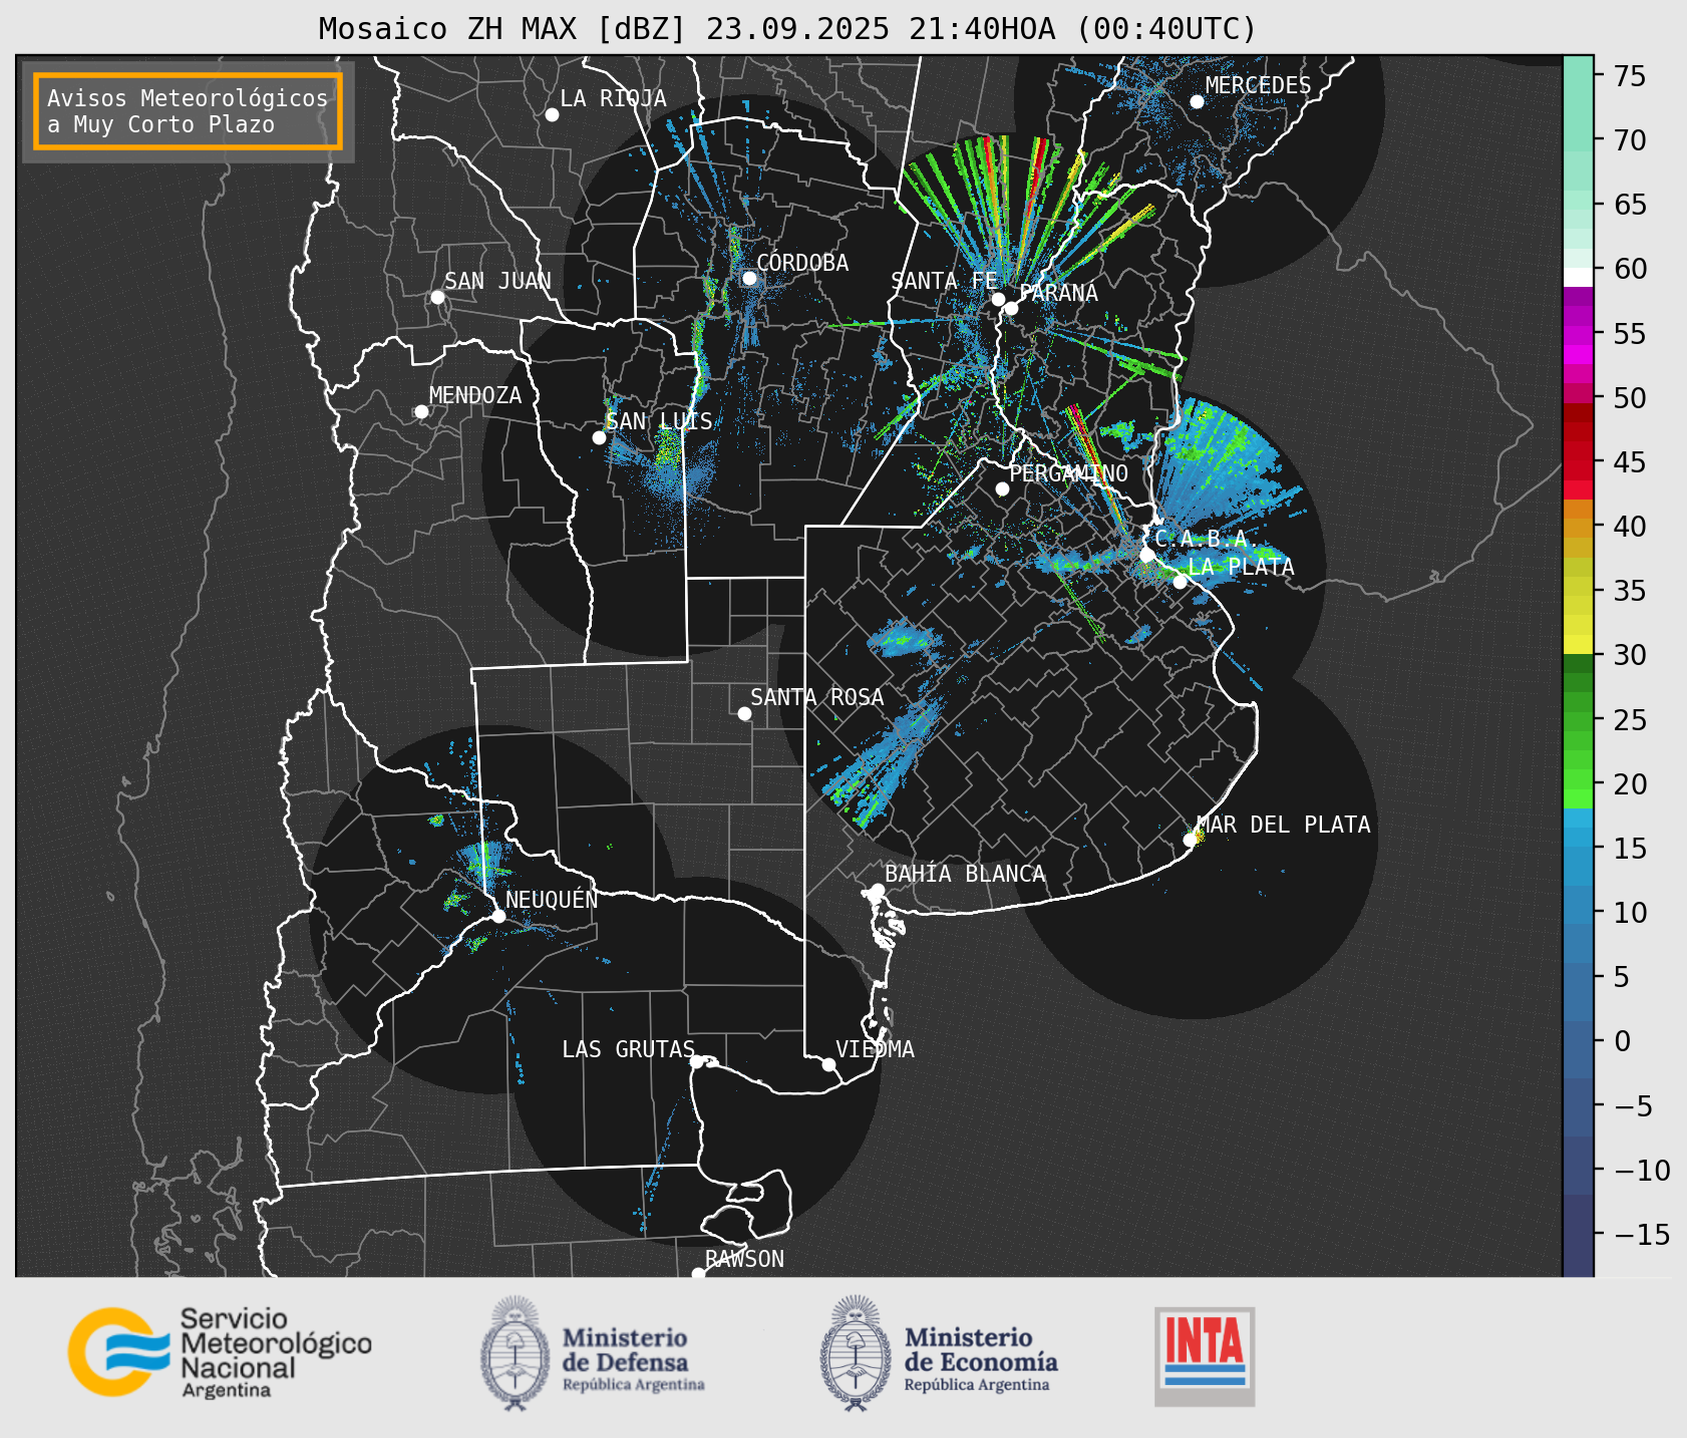This screenshot has width=1687, height=1438.
Task: Select the MERCEDES city marker dot
Action: 1197,102
